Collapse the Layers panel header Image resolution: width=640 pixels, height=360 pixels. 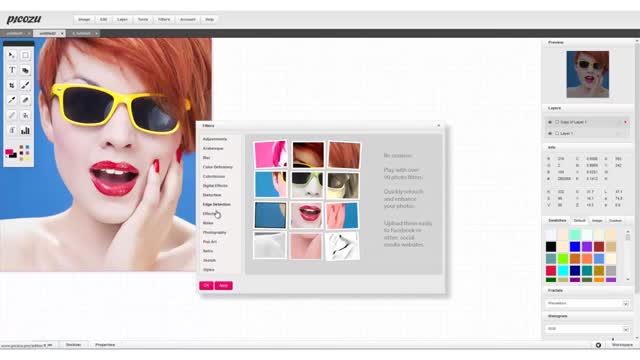tap(588, 108)
